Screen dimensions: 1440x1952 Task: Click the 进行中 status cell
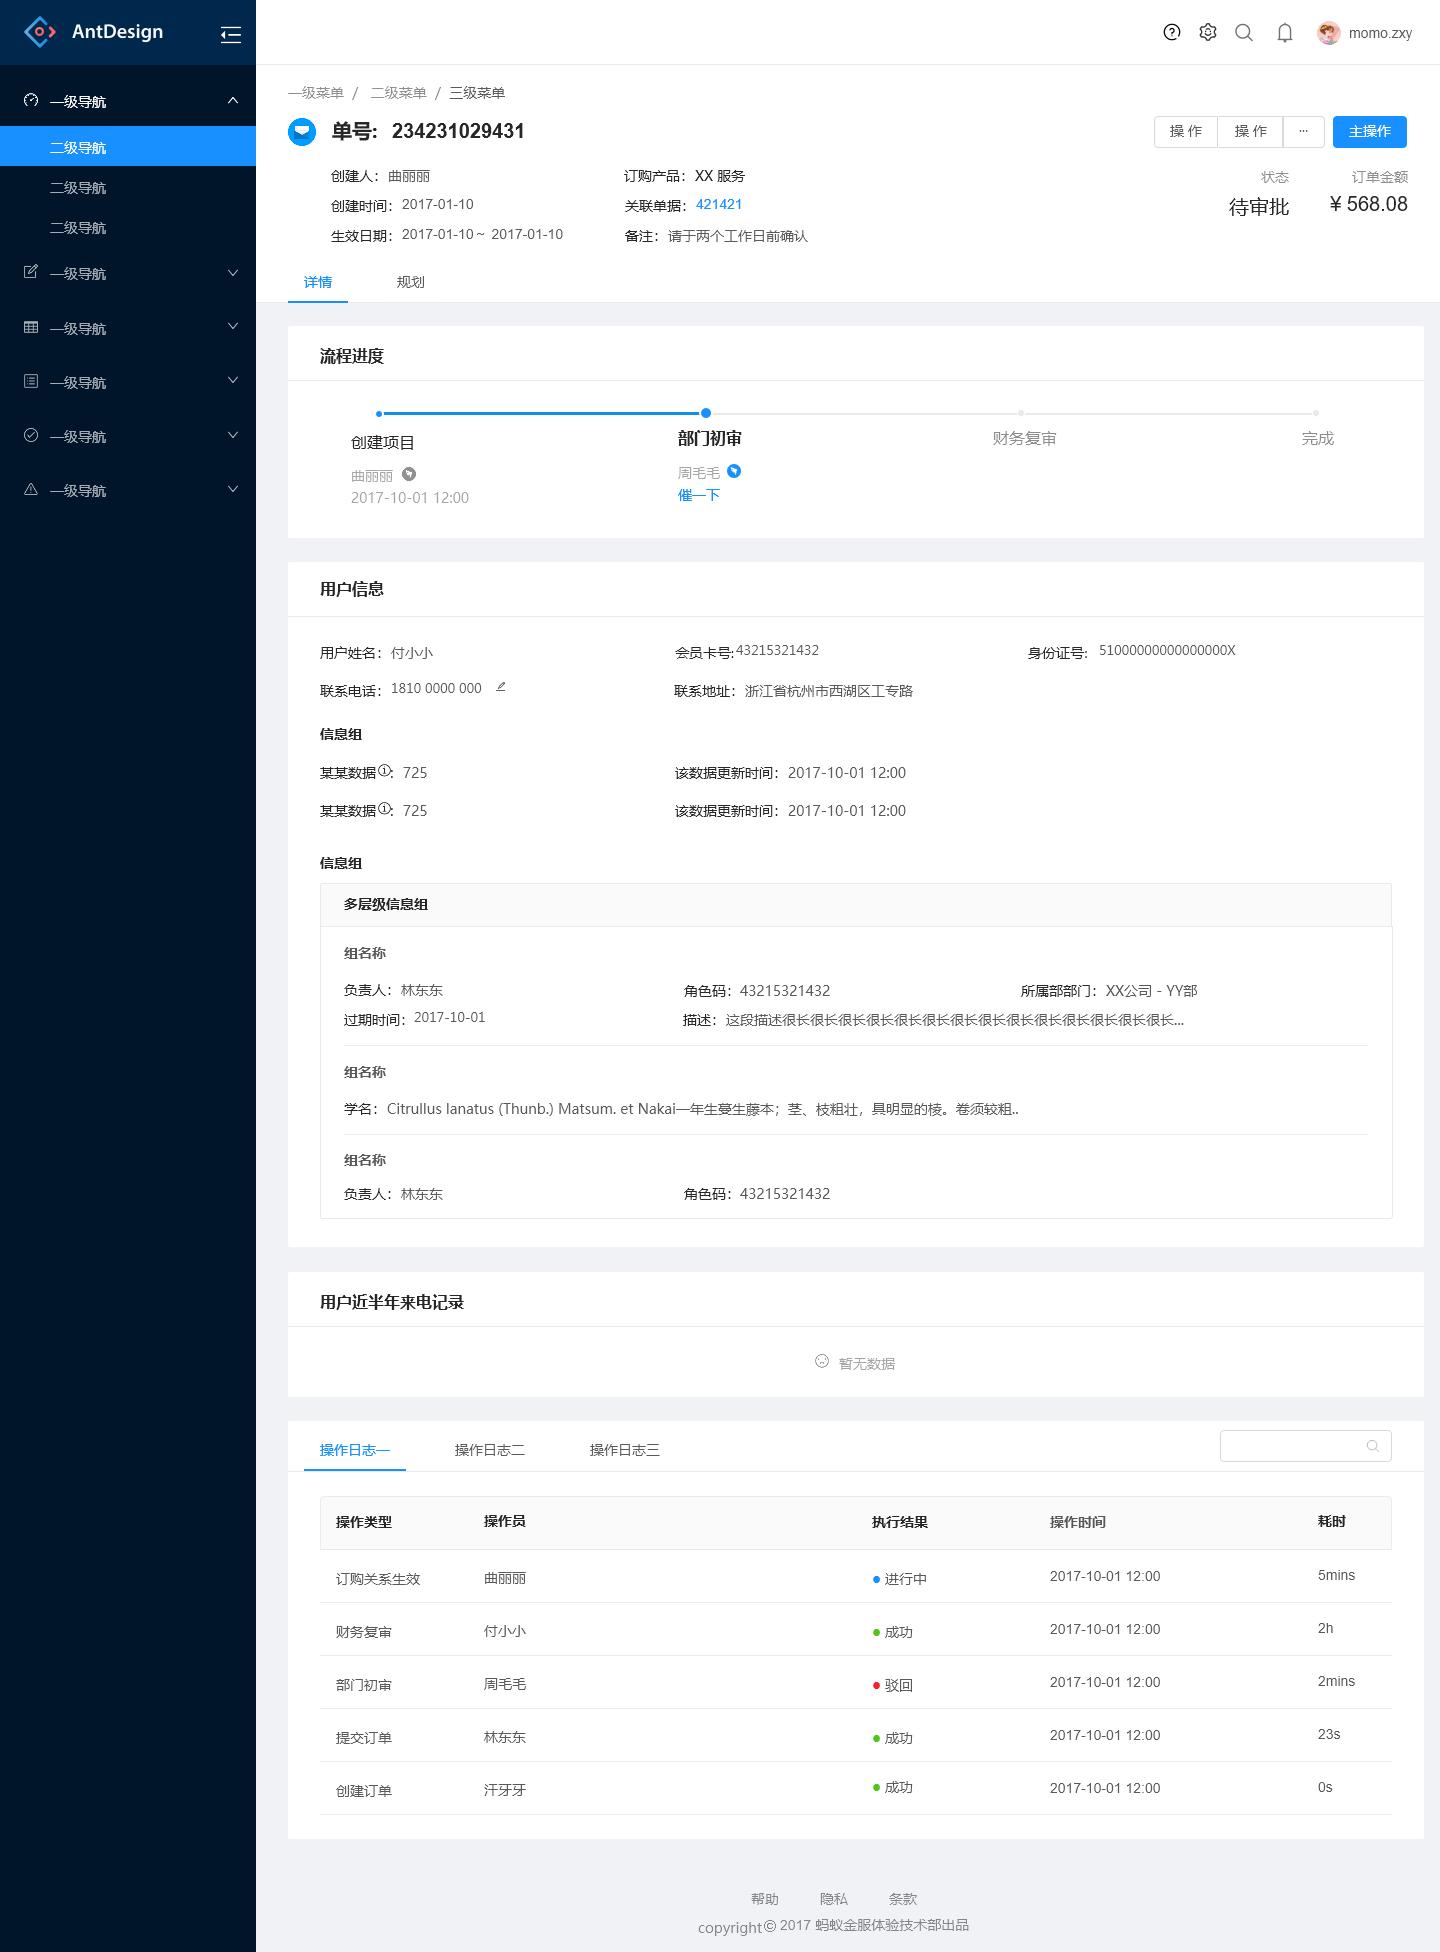coord(900,1579)
